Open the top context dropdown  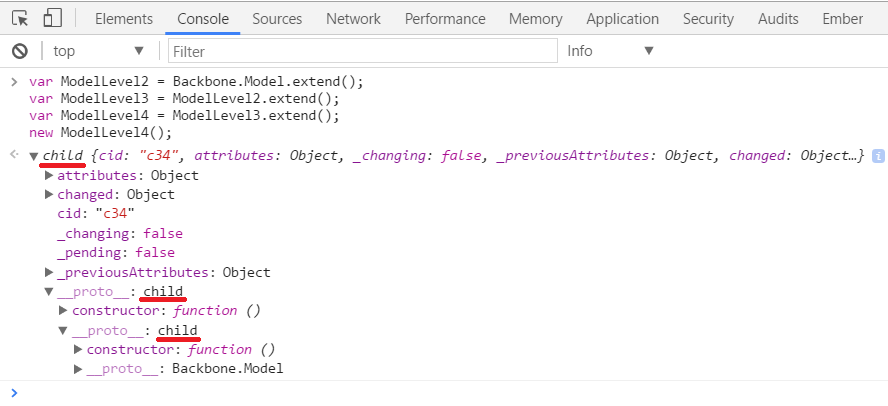(98, 51)
